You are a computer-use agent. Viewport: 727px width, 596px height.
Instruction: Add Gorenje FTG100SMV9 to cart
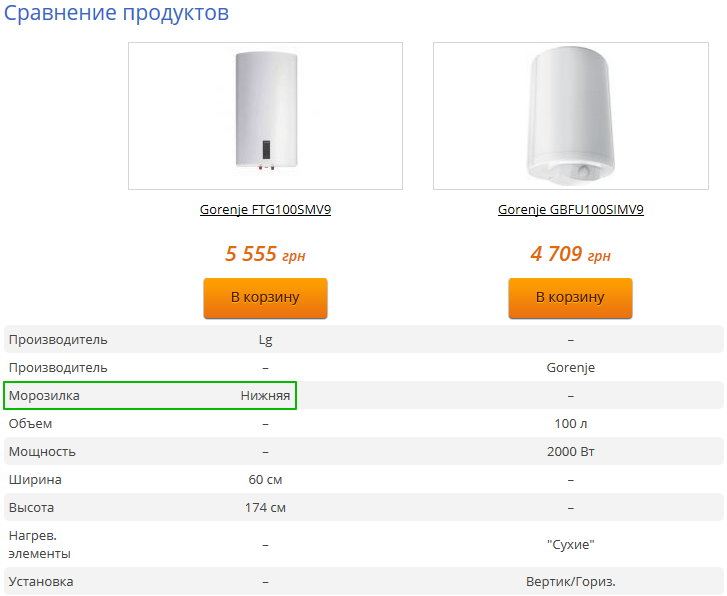(265, 298)
